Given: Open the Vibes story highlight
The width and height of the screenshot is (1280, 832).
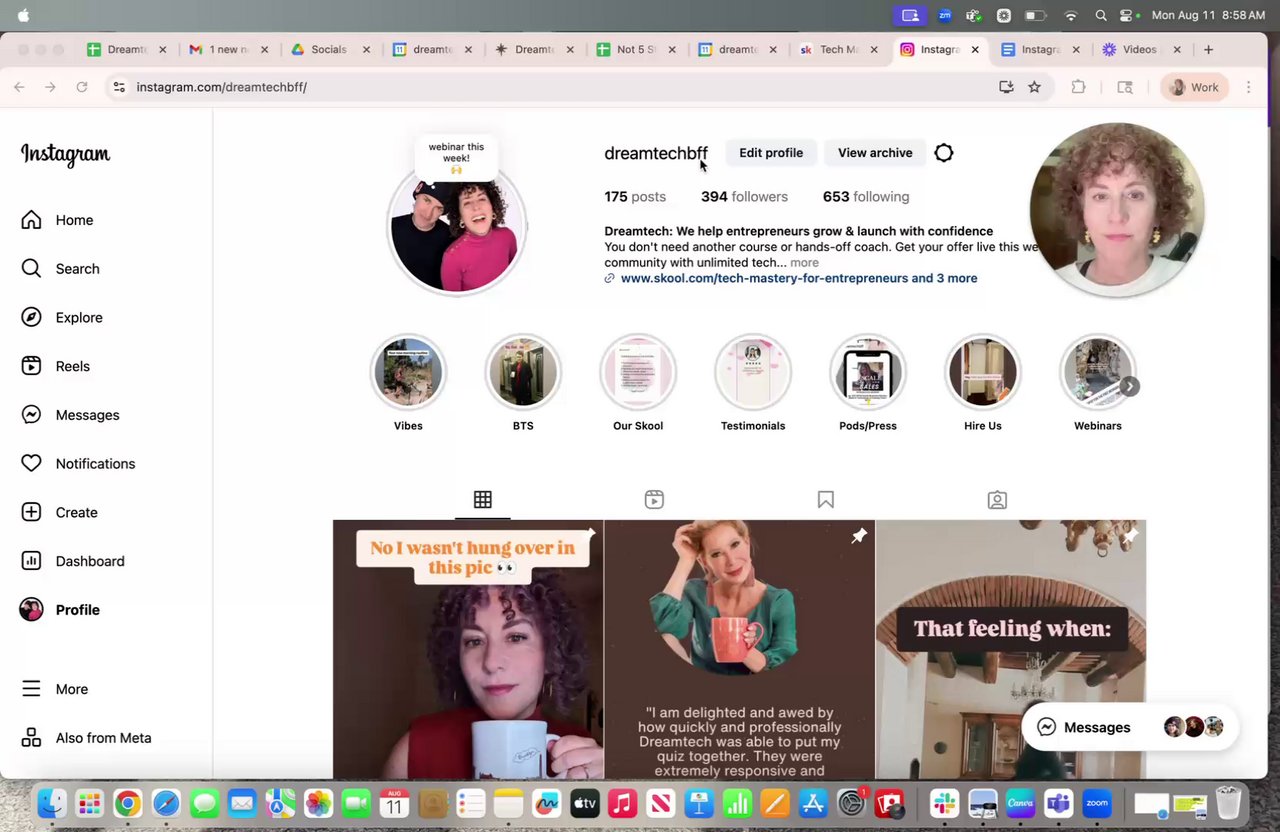Looking at the screenshot, I should point(408,372).
